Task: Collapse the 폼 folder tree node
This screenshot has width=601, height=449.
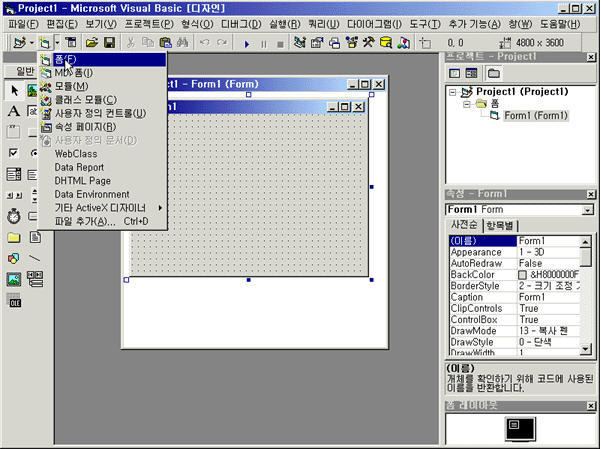Action: click(466, 104)
